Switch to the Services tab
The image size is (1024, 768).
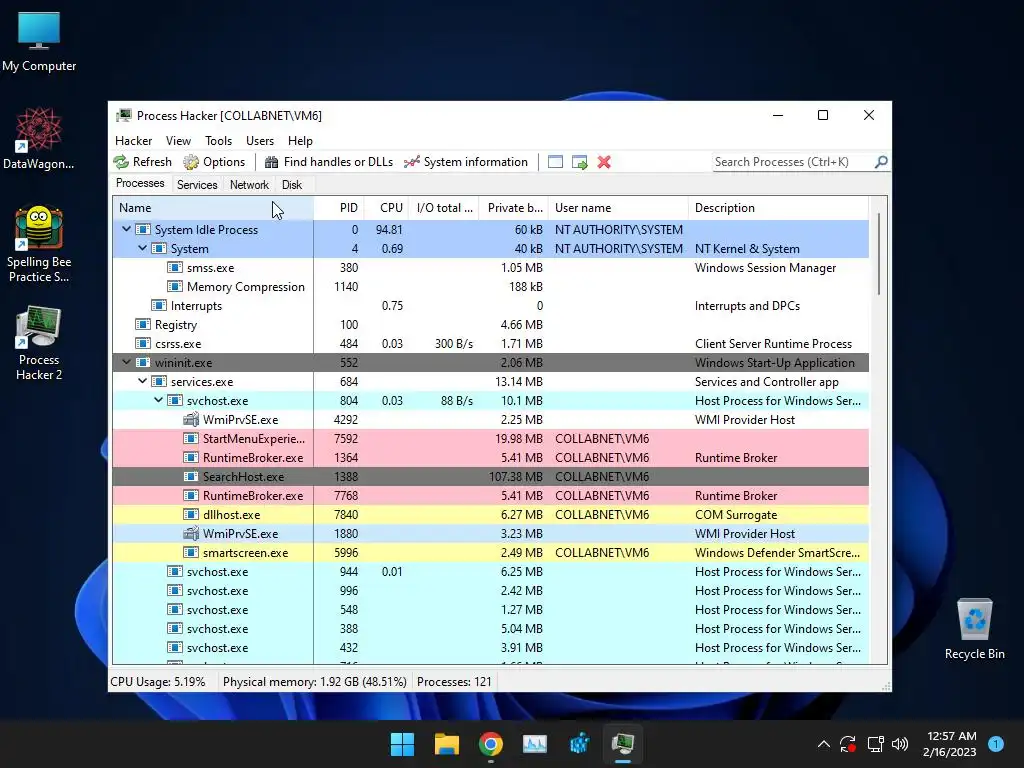click(x=197, y=185)
